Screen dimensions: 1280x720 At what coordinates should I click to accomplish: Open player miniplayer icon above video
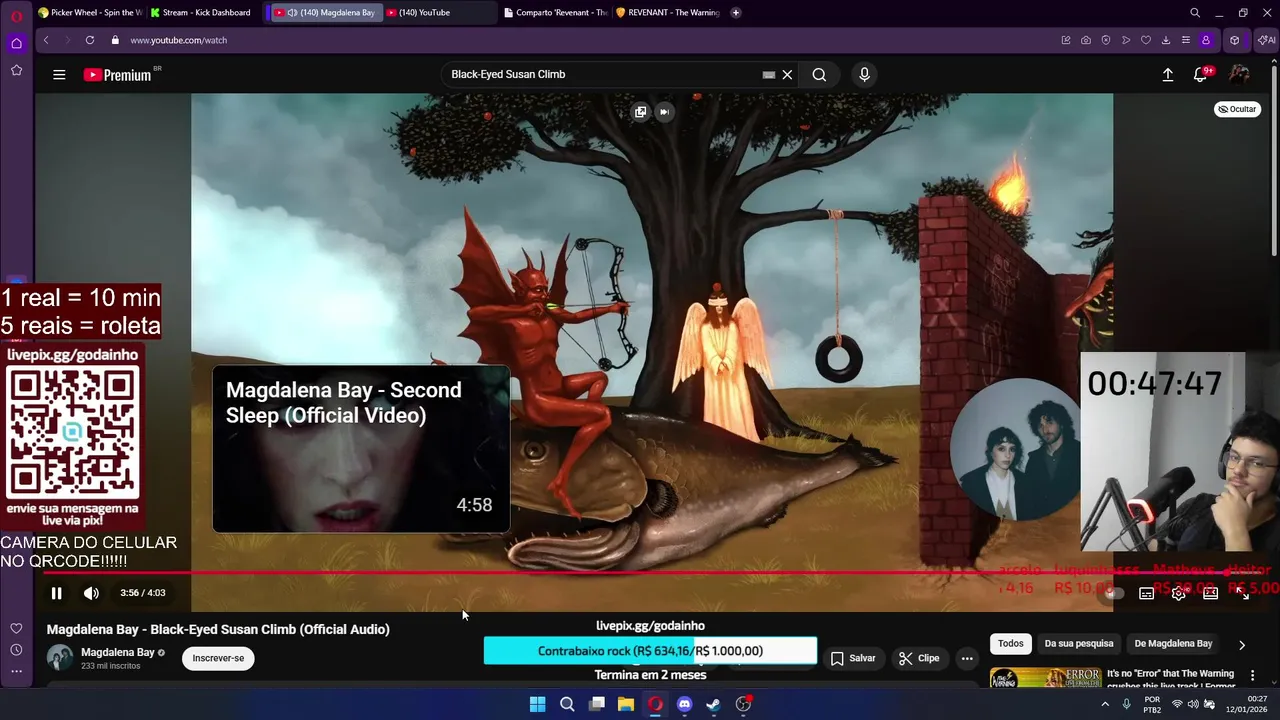[x=640, y=112]
